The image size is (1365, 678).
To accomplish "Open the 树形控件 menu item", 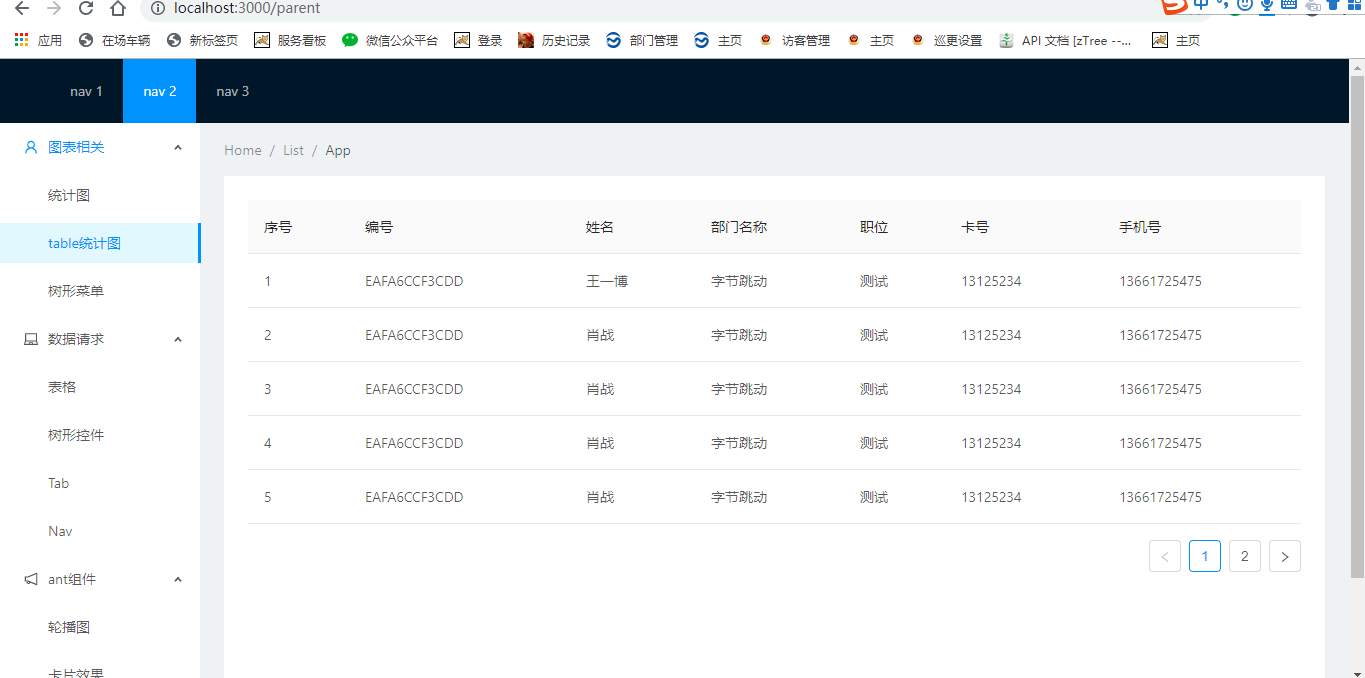I will click(100, 435).
